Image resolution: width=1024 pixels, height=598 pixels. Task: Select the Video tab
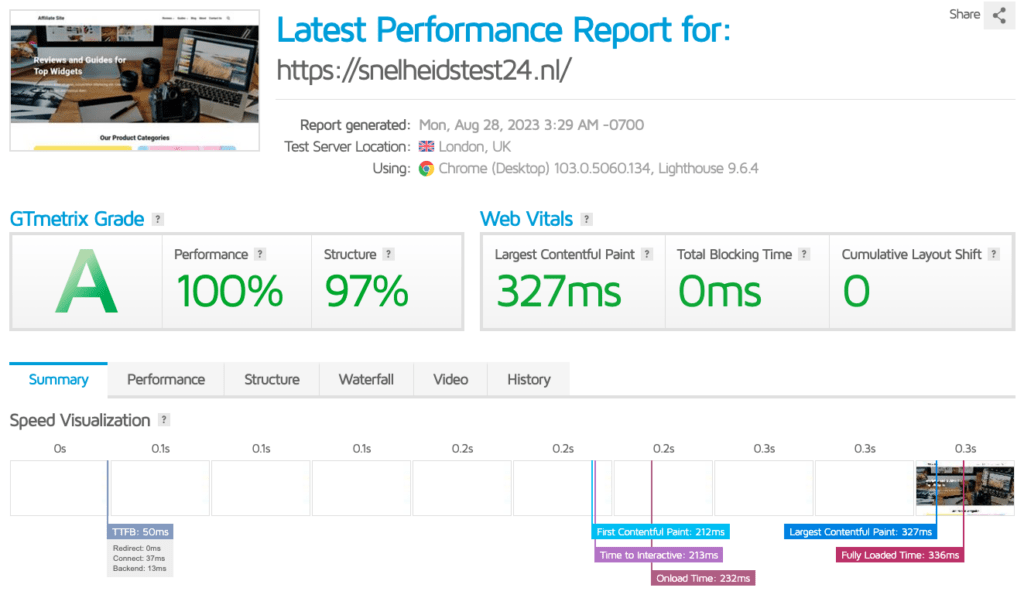point(450,380)
